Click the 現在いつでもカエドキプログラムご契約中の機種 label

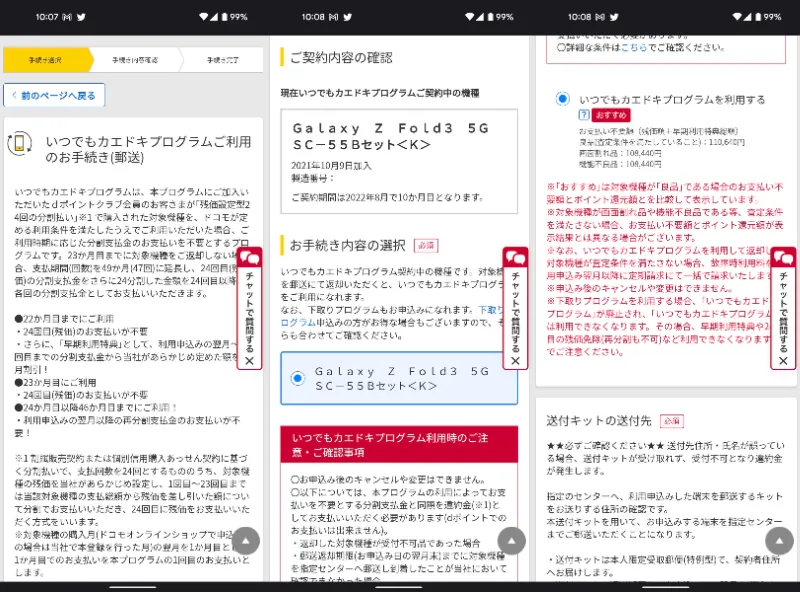380,93
